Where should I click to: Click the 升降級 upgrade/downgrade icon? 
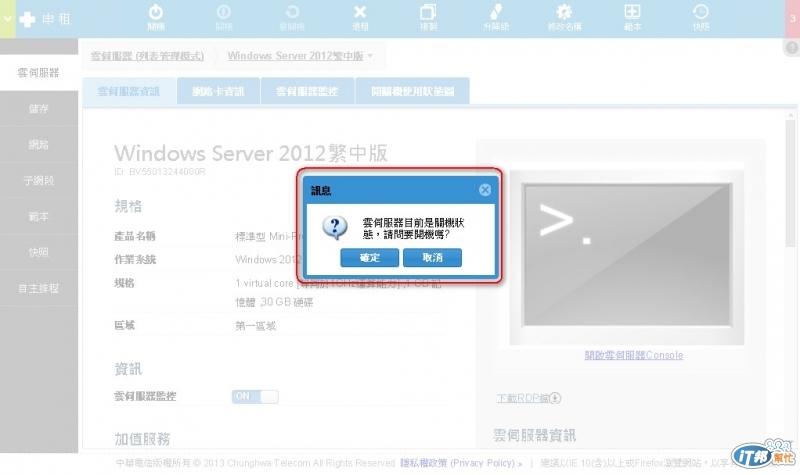coord(496,17)
